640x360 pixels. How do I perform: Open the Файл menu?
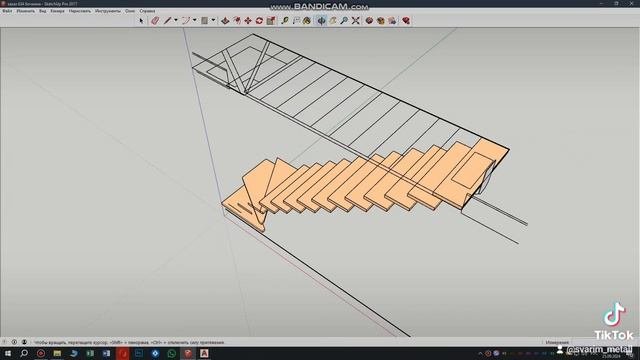click(7, 11)
